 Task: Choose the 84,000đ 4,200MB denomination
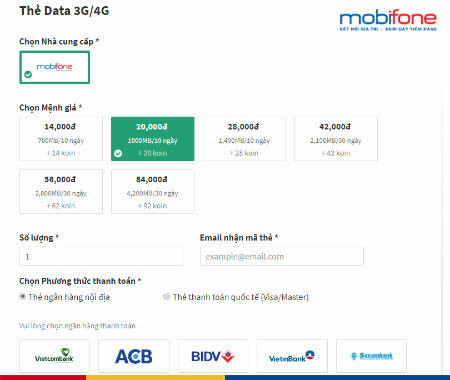pyautogui.click(x=153, y=191)
